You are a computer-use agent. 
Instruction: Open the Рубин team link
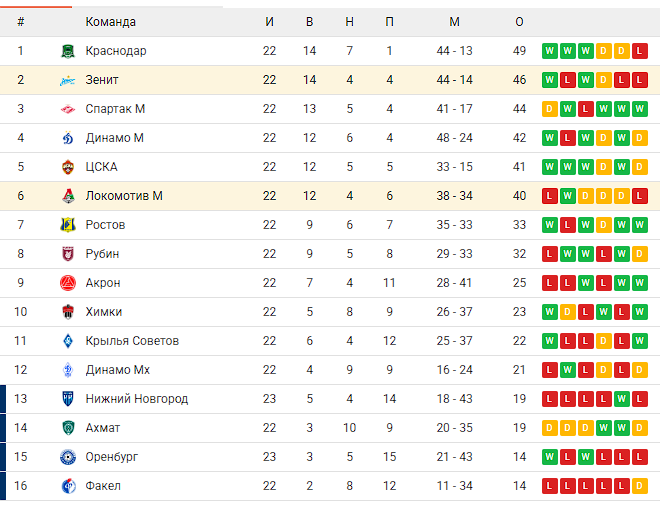point(102,254)
